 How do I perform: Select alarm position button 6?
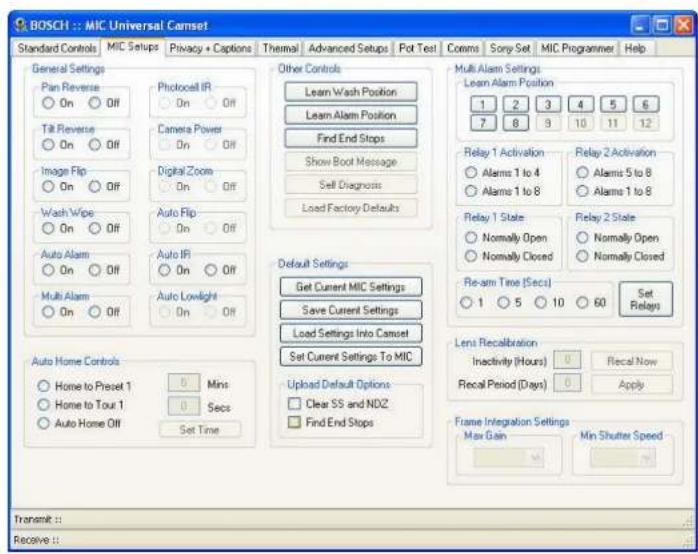coord(645,105)
